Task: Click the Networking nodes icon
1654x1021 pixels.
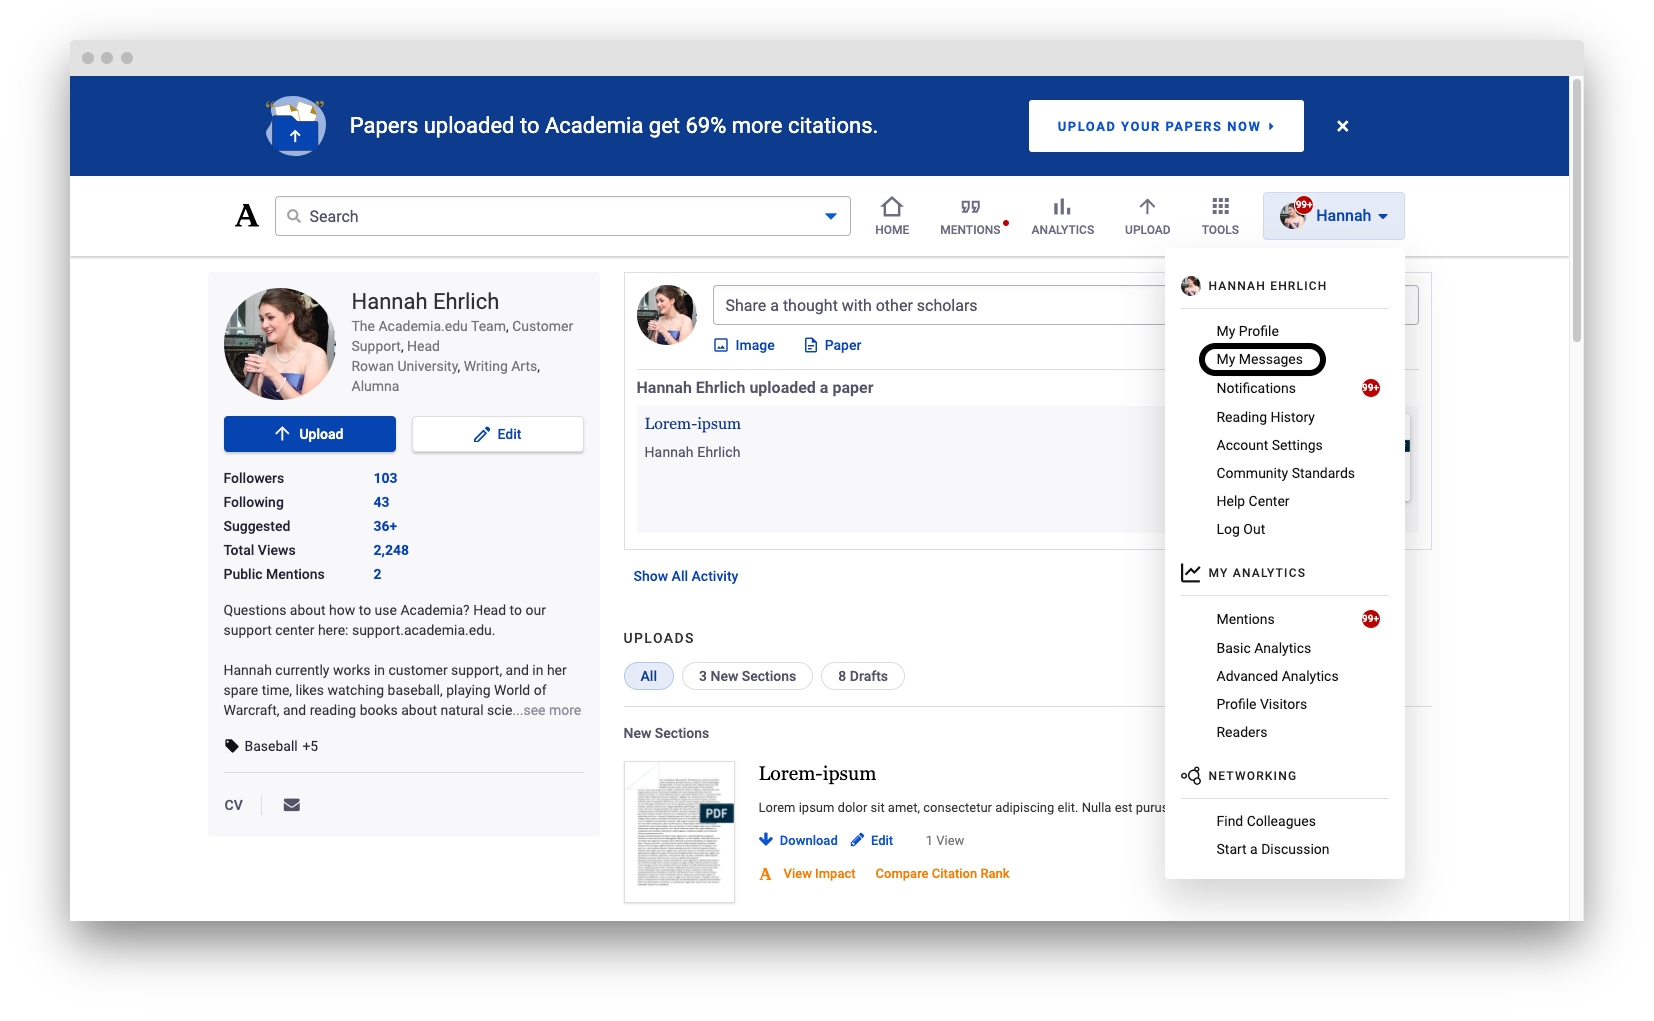Action: (x=1191, y=776)
